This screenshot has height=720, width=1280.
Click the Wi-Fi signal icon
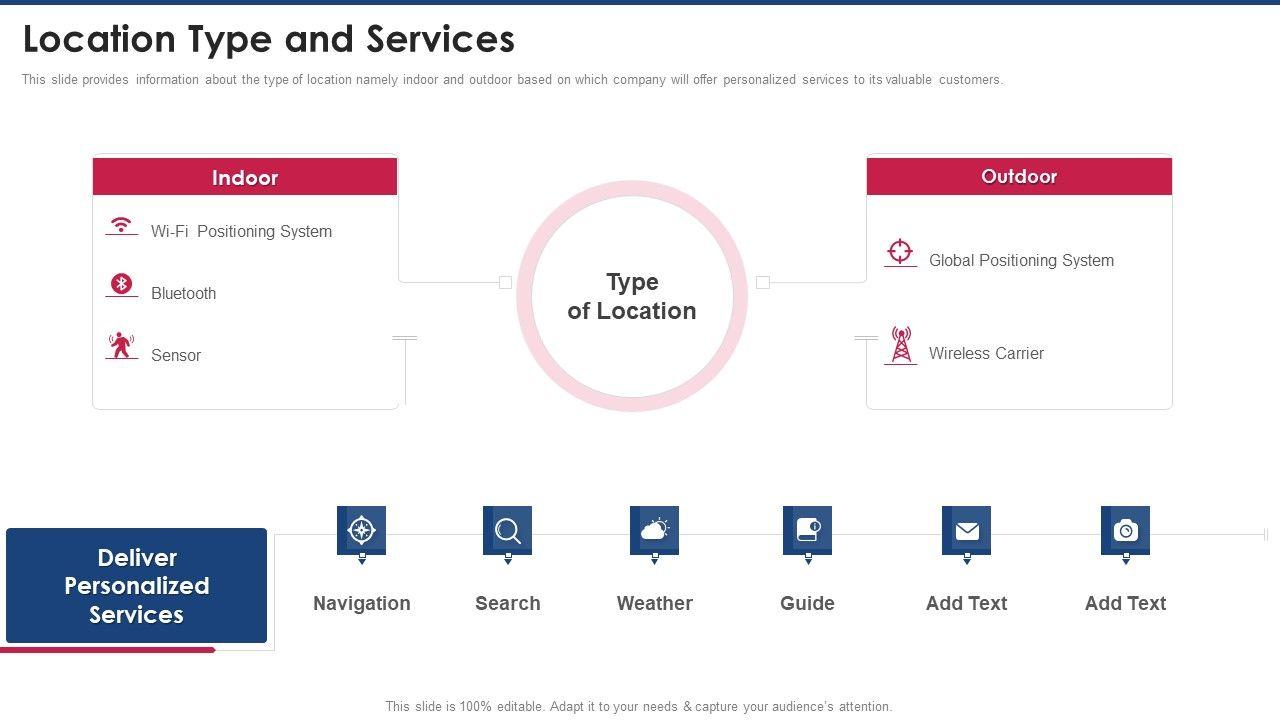tap(121, 225)
